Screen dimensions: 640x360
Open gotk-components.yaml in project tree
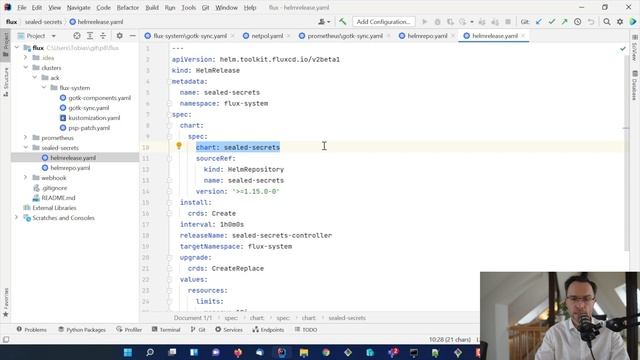coord(99,98)
